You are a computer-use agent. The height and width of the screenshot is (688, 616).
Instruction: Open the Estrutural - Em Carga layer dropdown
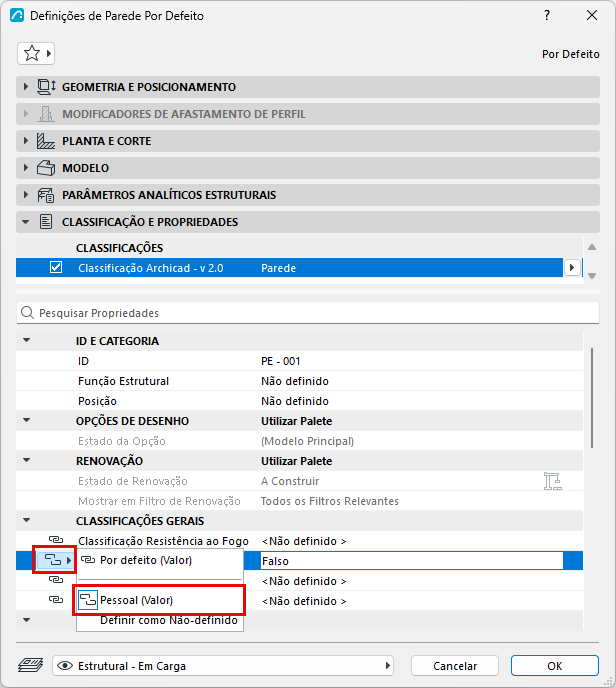(x=223, y=666)
